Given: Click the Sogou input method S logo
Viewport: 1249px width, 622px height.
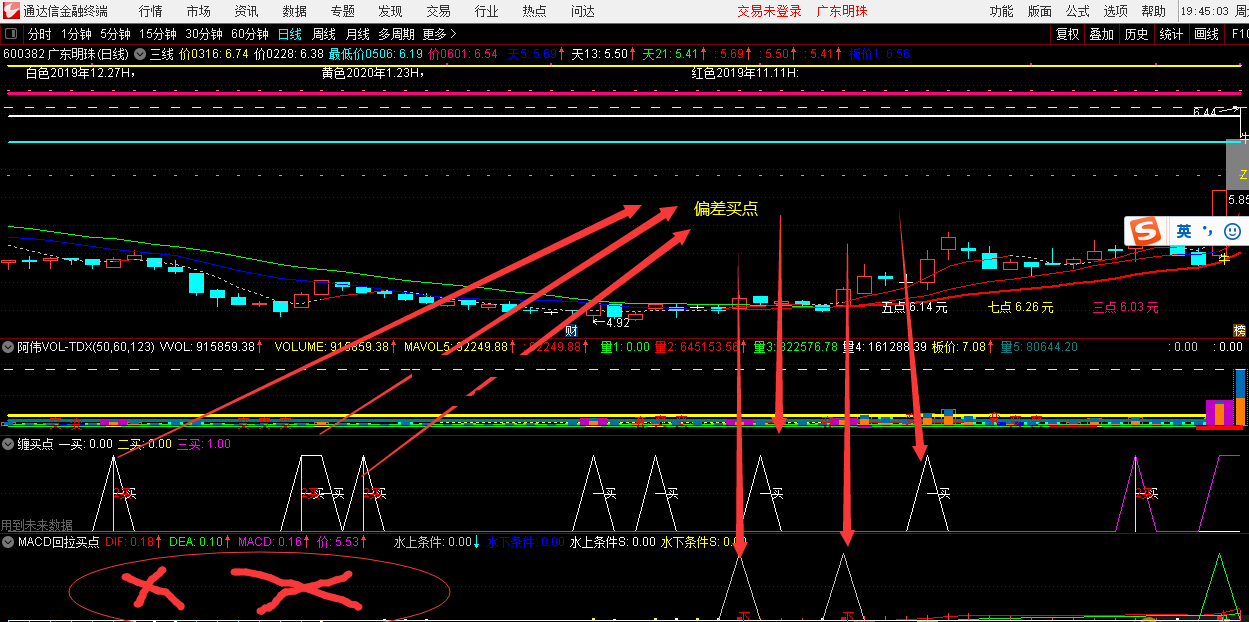Looking at the screenshot, I should point(1143,231).
